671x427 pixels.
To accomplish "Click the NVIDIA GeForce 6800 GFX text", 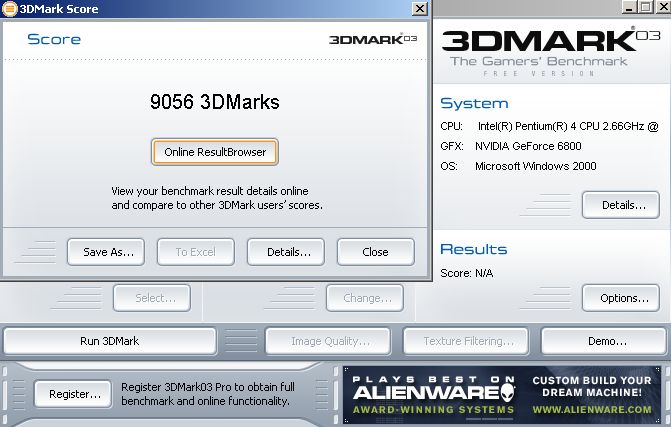I will tap(528, 146).
